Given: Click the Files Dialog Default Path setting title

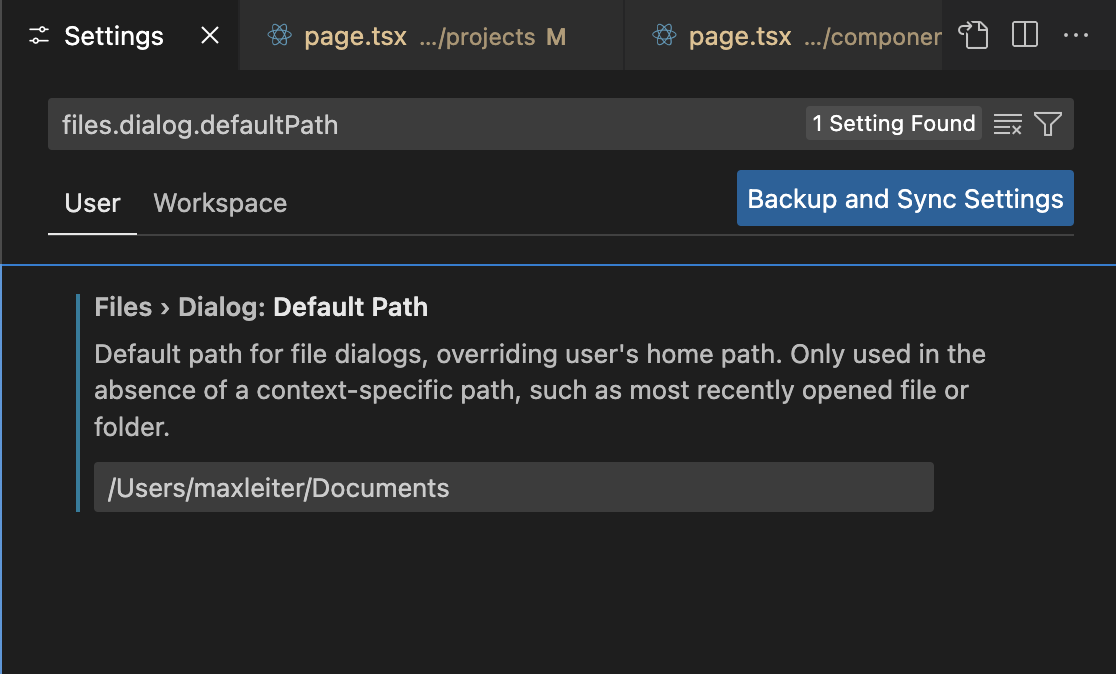Looking at the screenshot, I should click(x=260, y=307).
